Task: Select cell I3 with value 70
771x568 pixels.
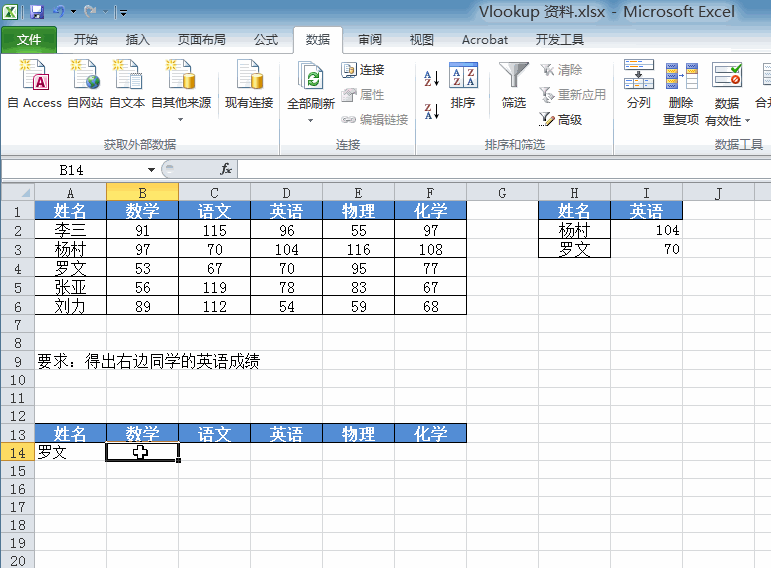Action: pos(646,249)
